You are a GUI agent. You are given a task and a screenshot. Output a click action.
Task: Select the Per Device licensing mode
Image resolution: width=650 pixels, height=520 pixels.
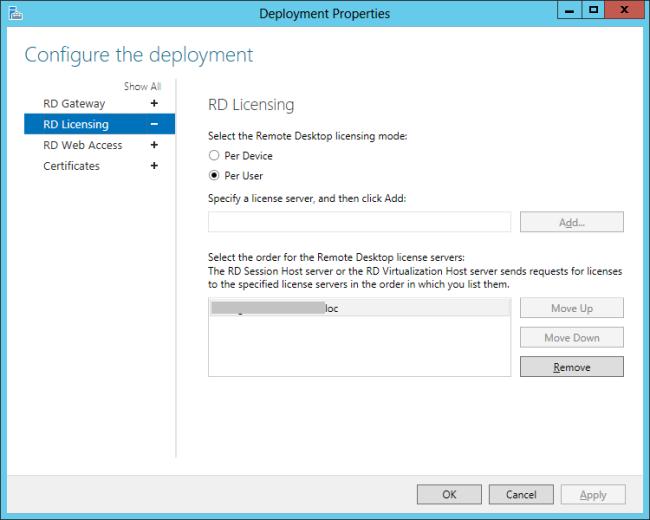(213, 156)
